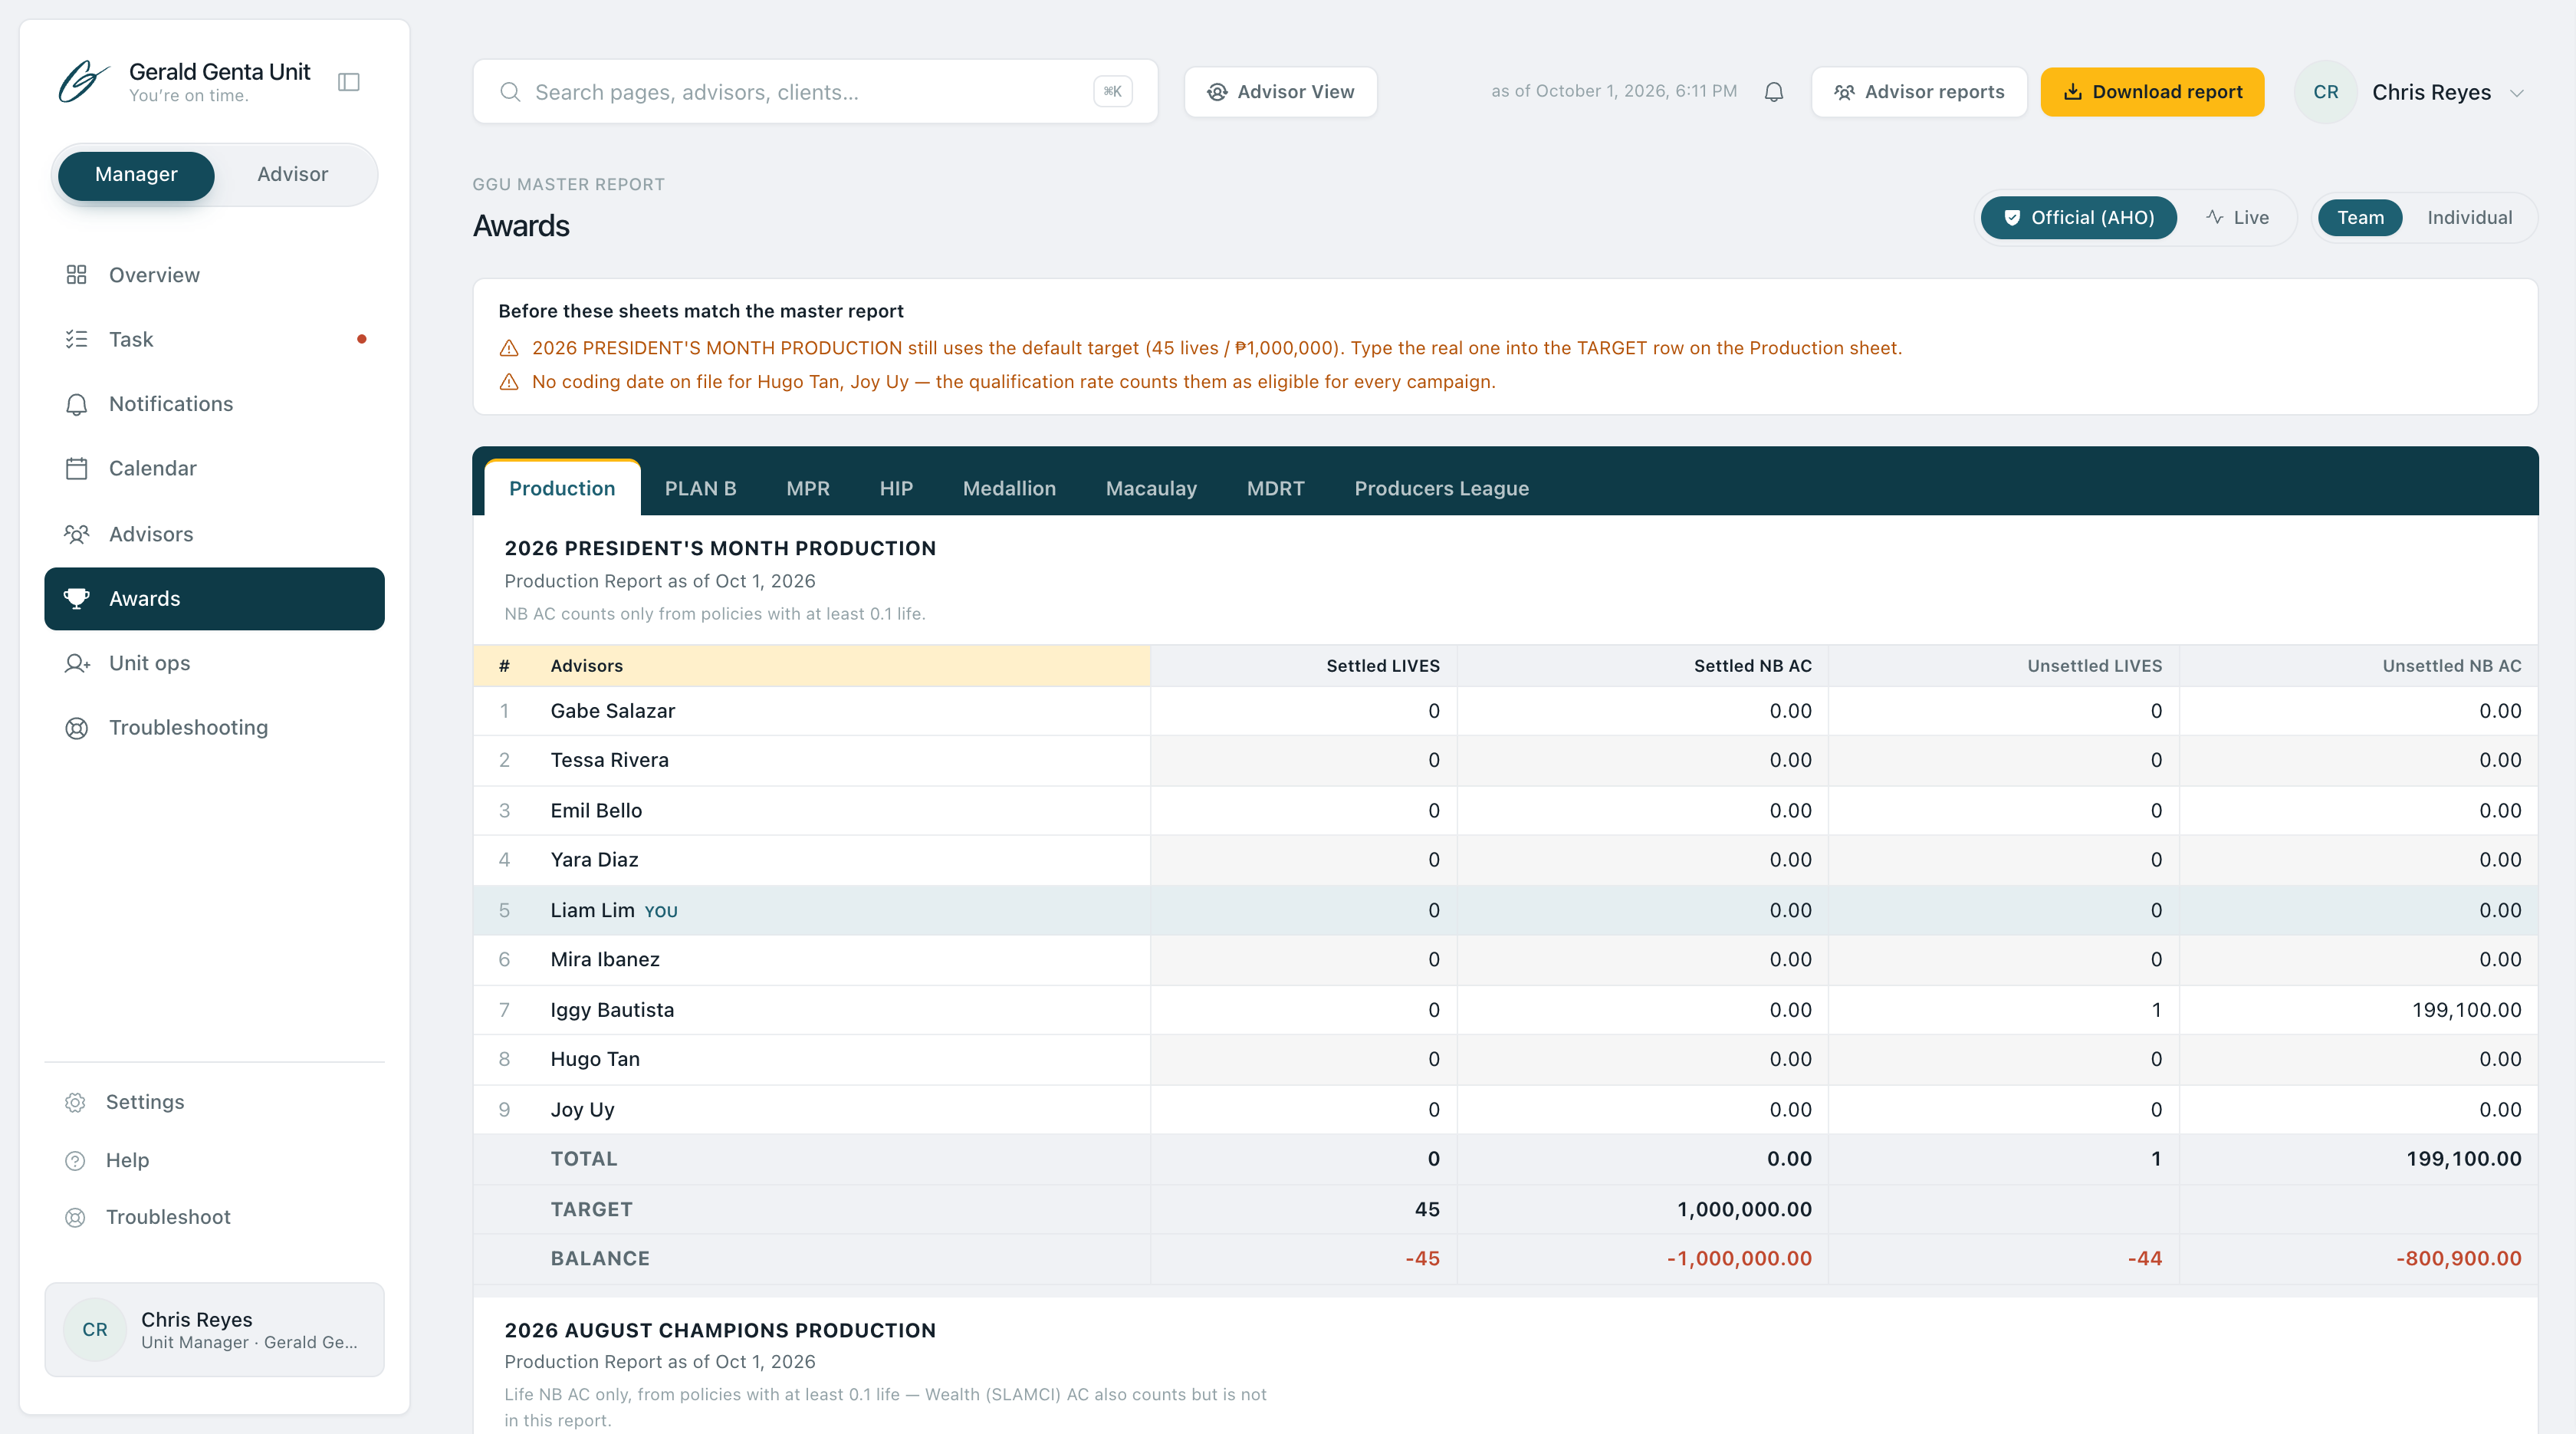This screenshot has width=2576, height=1434.
Task: Click Iggy Bautista advisor row name
Action: (x=612, y=1010)
